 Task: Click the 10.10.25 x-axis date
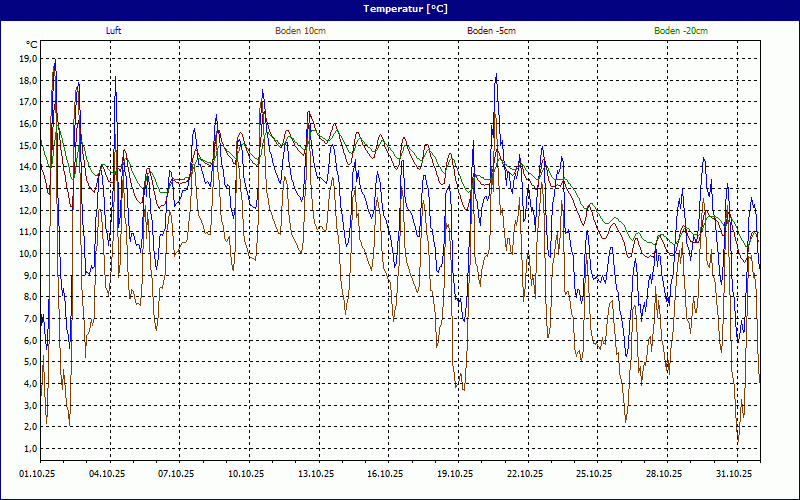point(246,474)
